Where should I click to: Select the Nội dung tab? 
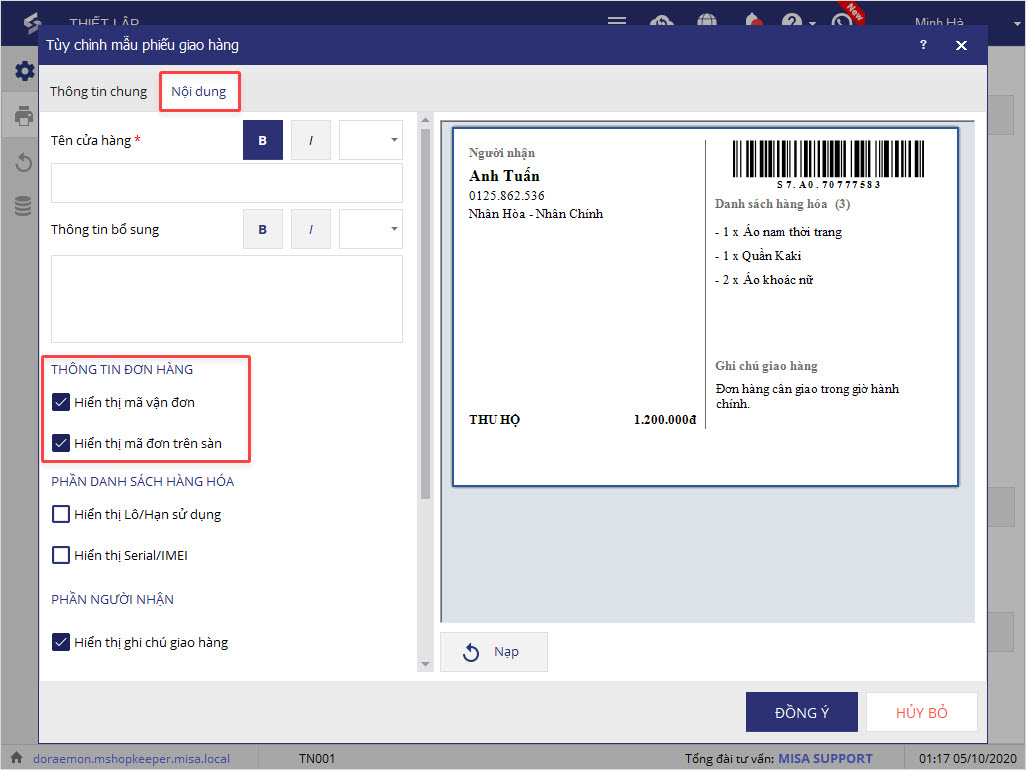coord(199,92)
